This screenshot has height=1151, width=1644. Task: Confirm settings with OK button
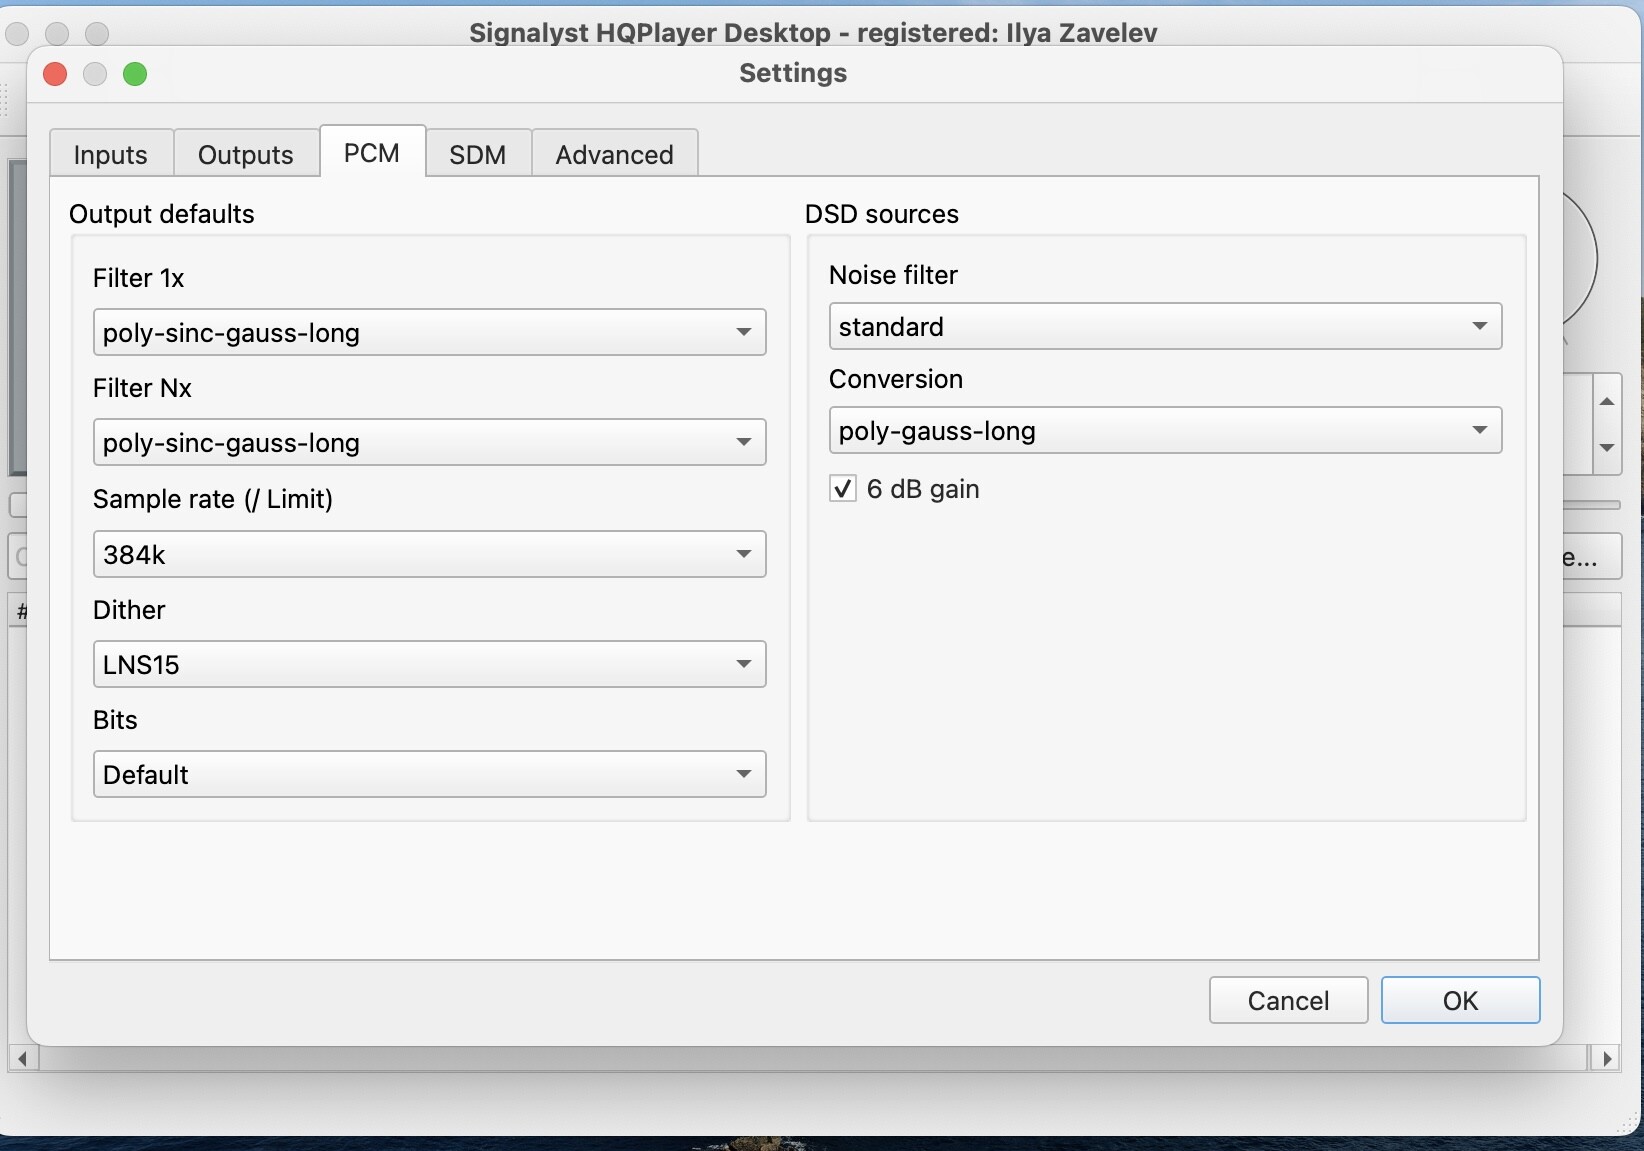(x=1460, y=1000)
